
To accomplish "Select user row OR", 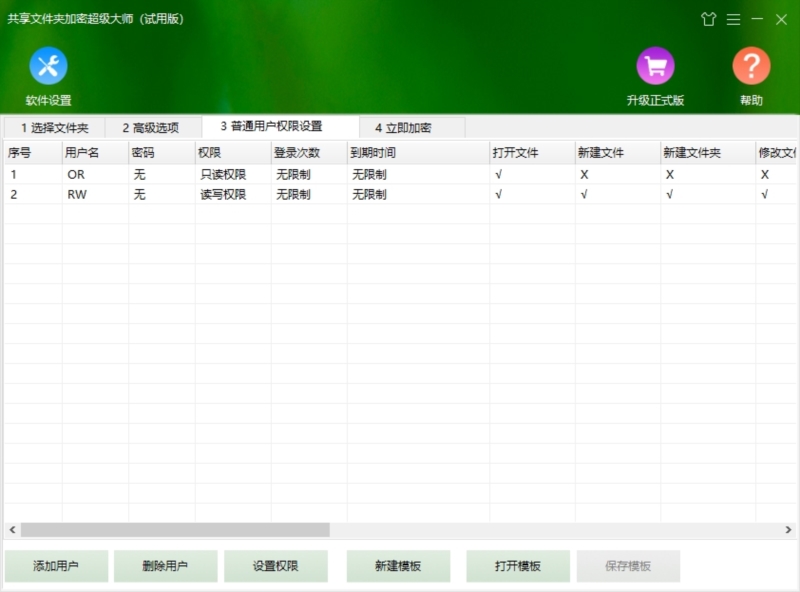I will (400, 175).
